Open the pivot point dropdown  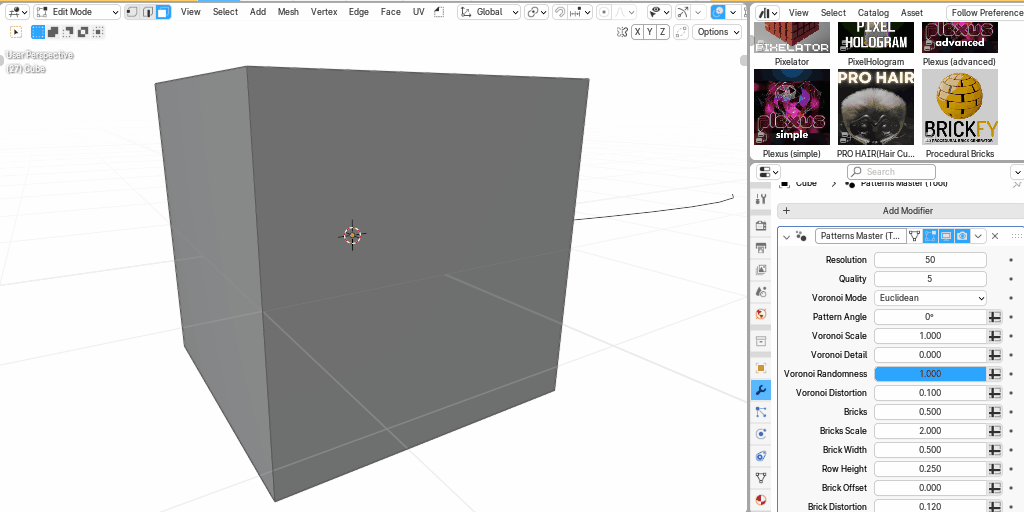coord(536,12)
